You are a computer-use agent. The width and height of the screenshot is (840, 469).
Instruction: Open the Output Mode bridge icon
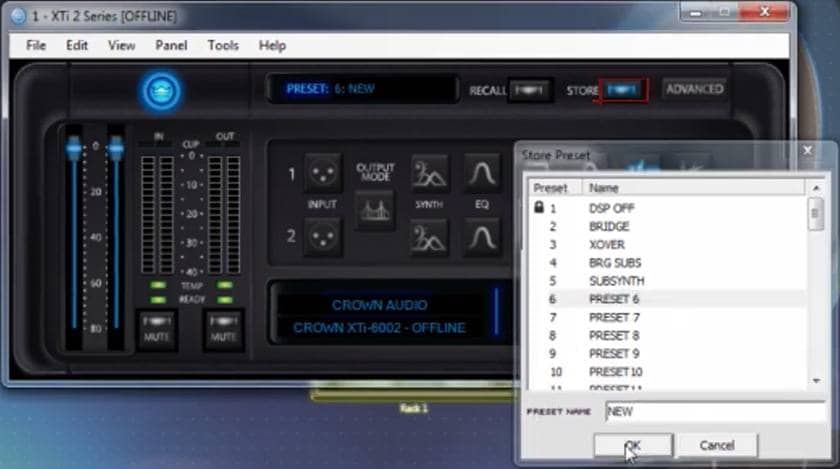coord(375,211)
